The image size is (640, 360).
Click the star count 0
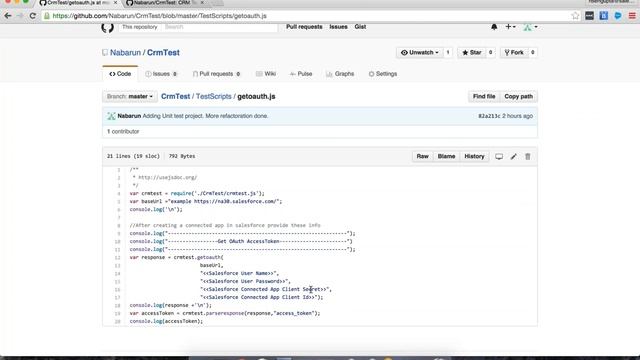[490, 53]
